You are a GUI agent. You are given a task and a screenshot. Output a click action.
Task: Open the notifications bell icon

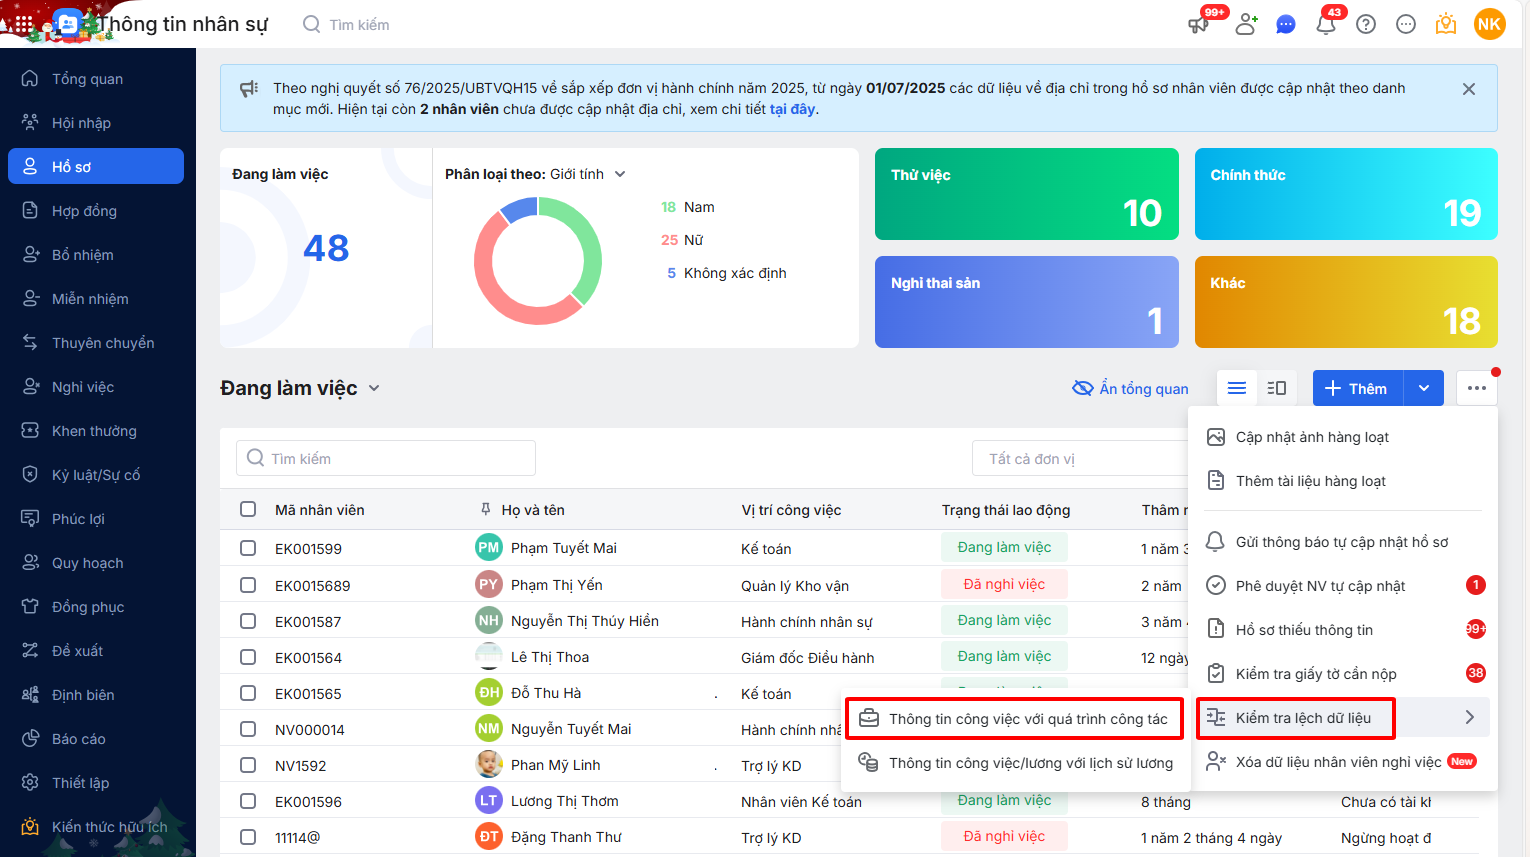pos(1326,25)
